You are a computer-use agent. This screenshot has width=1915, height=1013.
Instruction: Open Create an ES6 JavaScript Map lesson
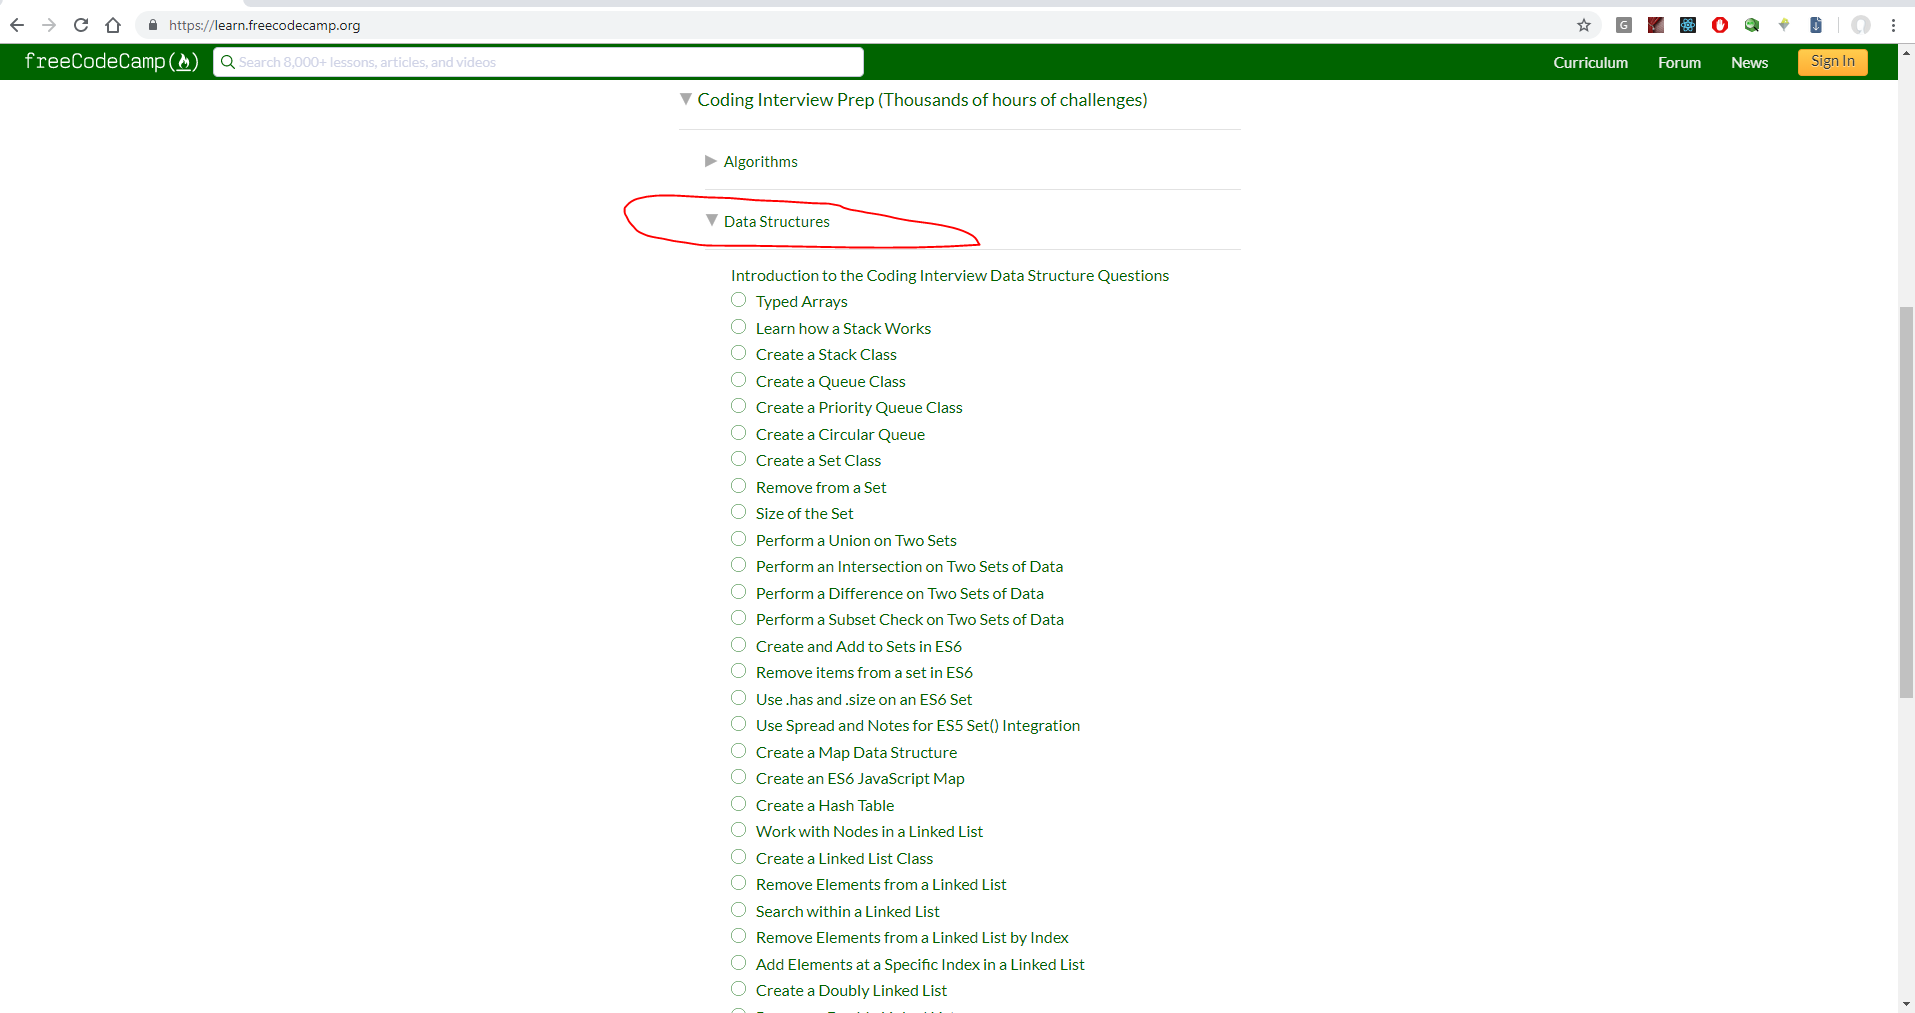pos(860,778)
